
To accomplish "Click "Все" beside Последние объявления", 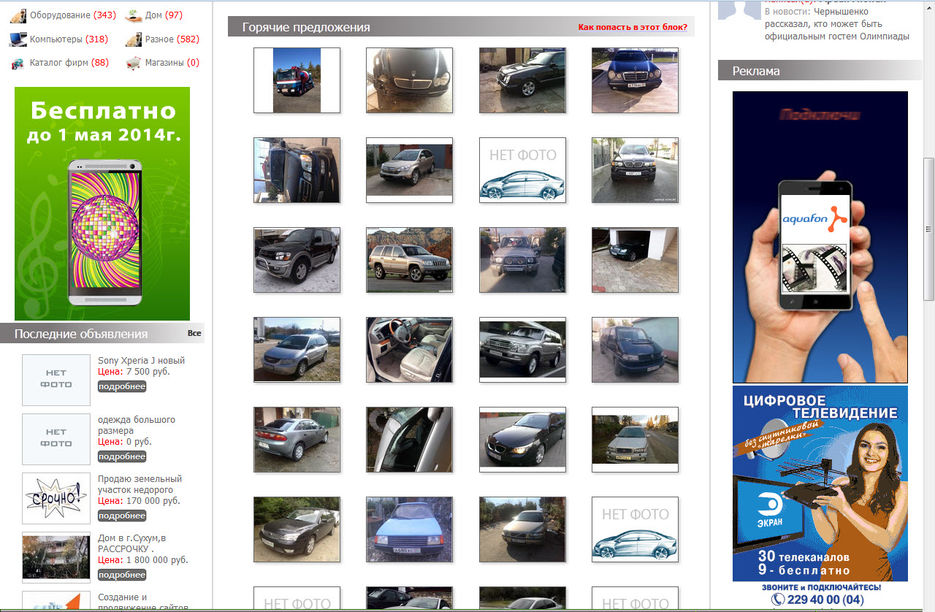I will click(x=194, y=333).
